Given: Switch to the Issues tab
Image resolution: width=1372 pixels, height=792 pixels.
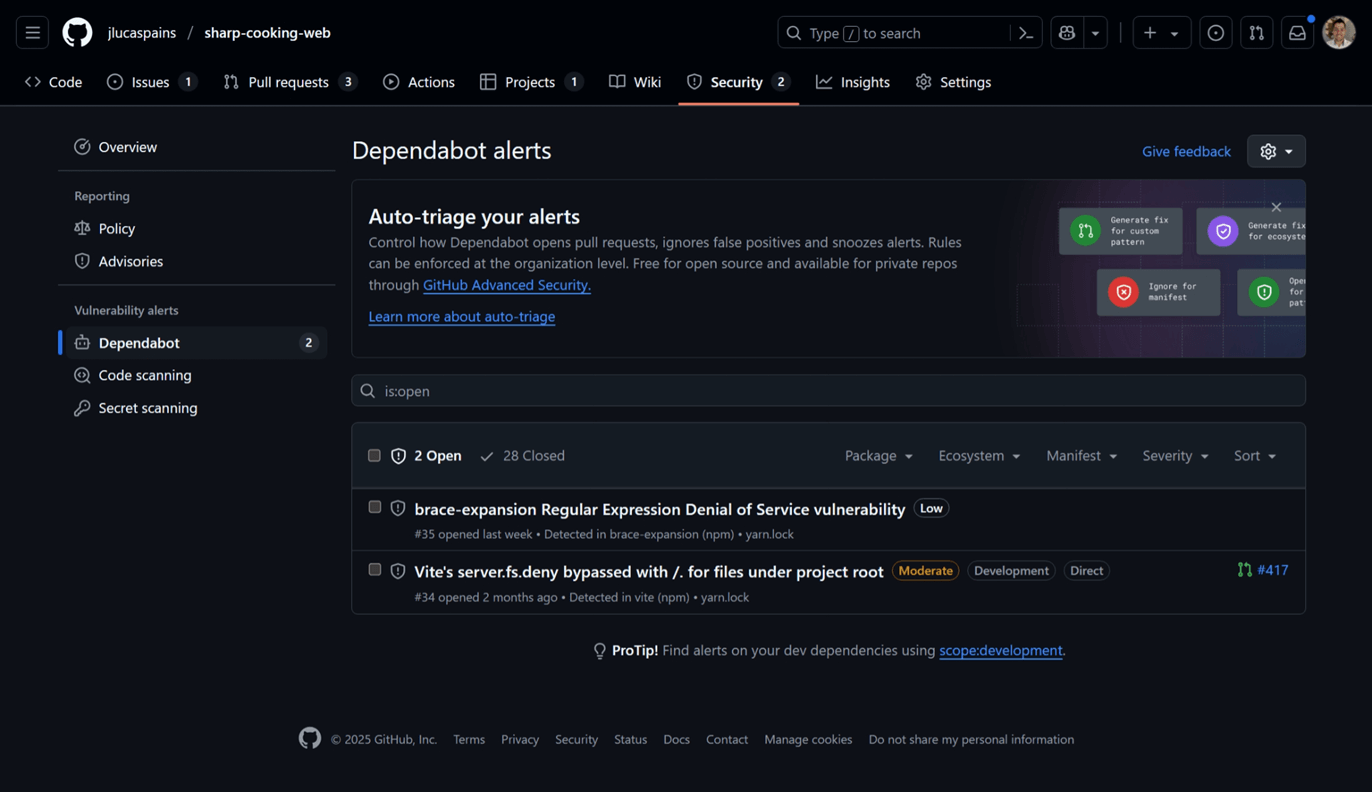Looking at the screenshot, I should coord(151,82).
